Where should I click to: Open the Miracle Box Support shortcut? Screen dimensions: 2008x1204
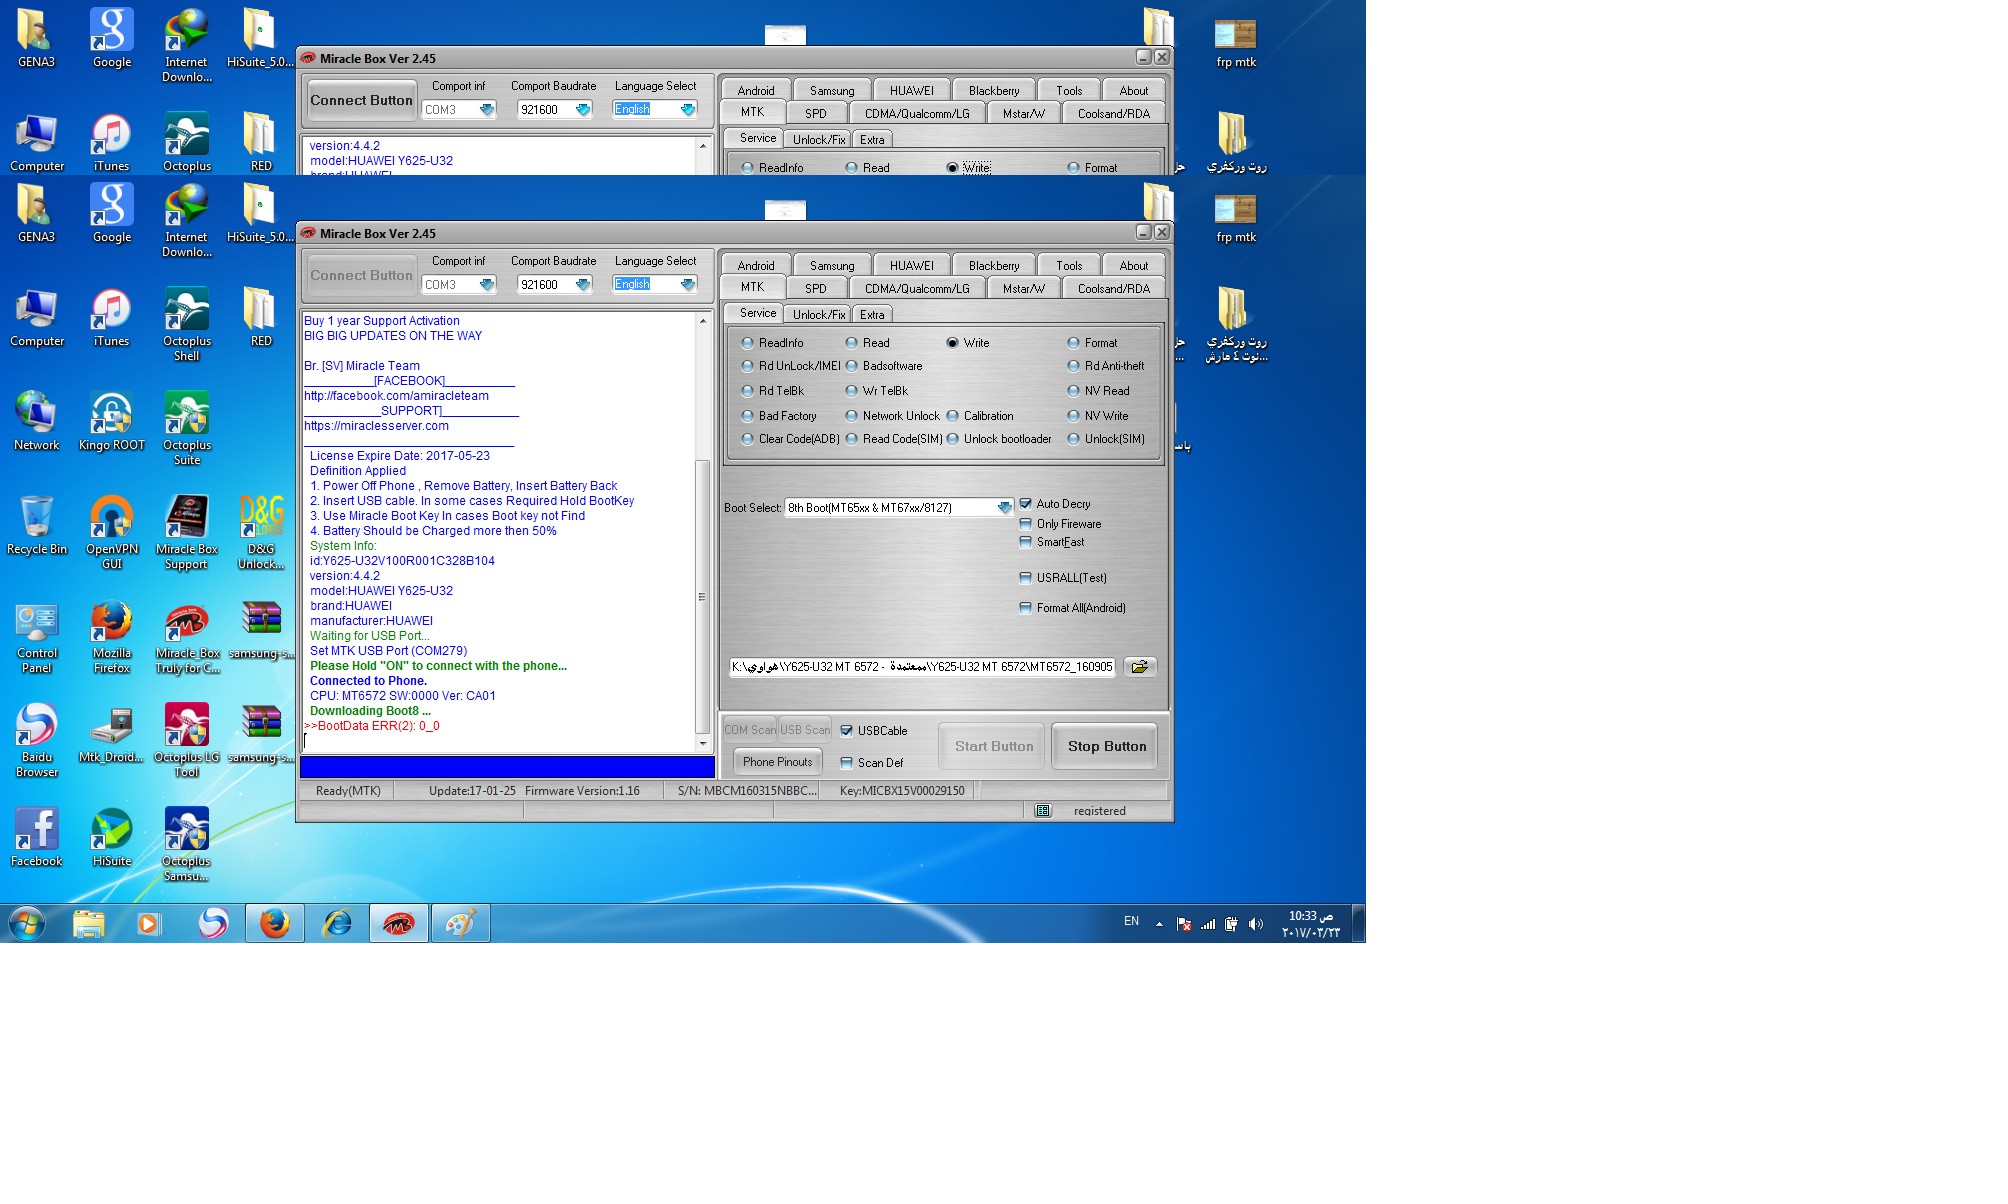[x=187, y=532]
